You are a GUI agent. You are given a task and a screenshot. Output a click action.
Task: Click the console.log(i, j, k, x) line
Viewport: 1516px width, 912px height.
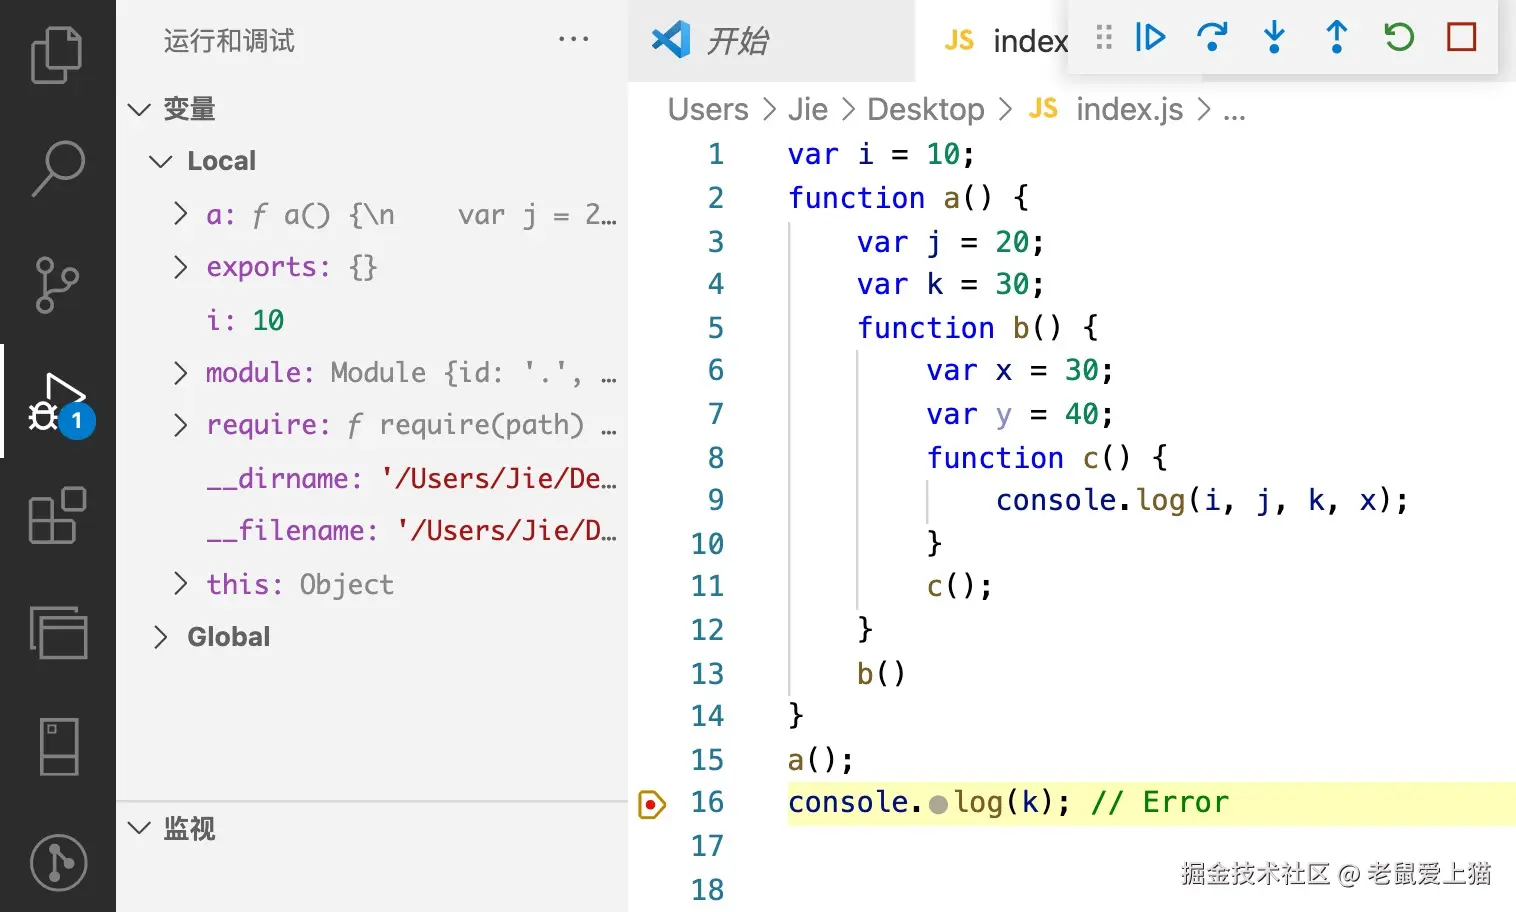click(1202, 500)
